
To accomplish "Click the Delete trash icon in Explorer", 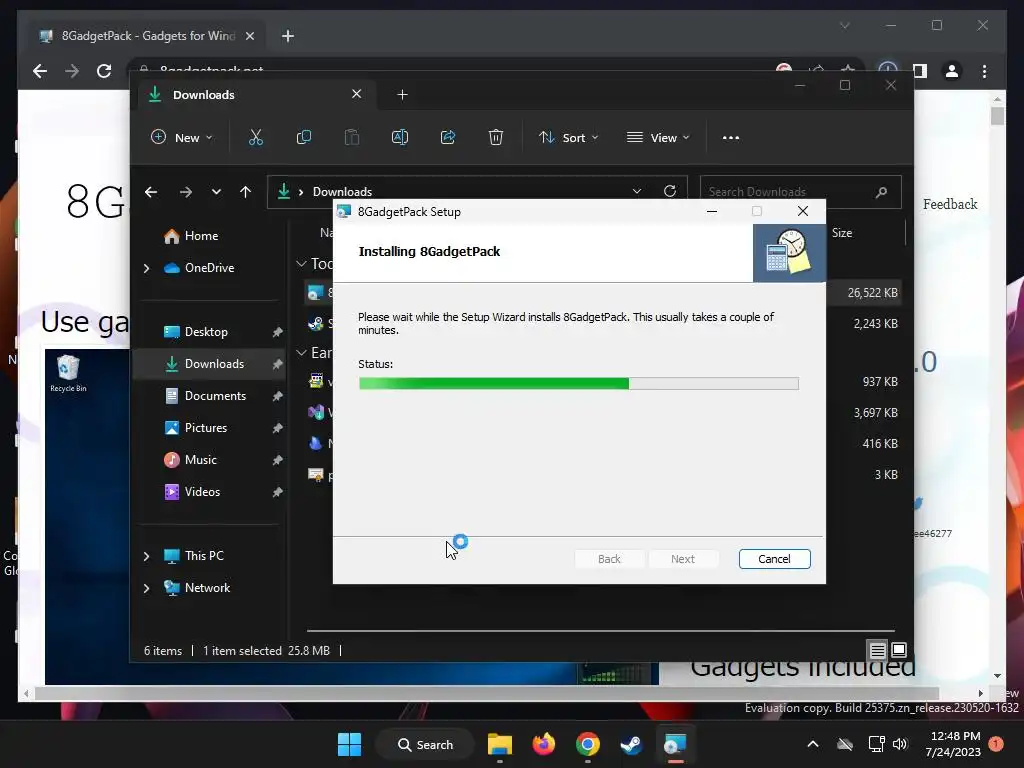I will pyautogui.click(x=496, y=137).
